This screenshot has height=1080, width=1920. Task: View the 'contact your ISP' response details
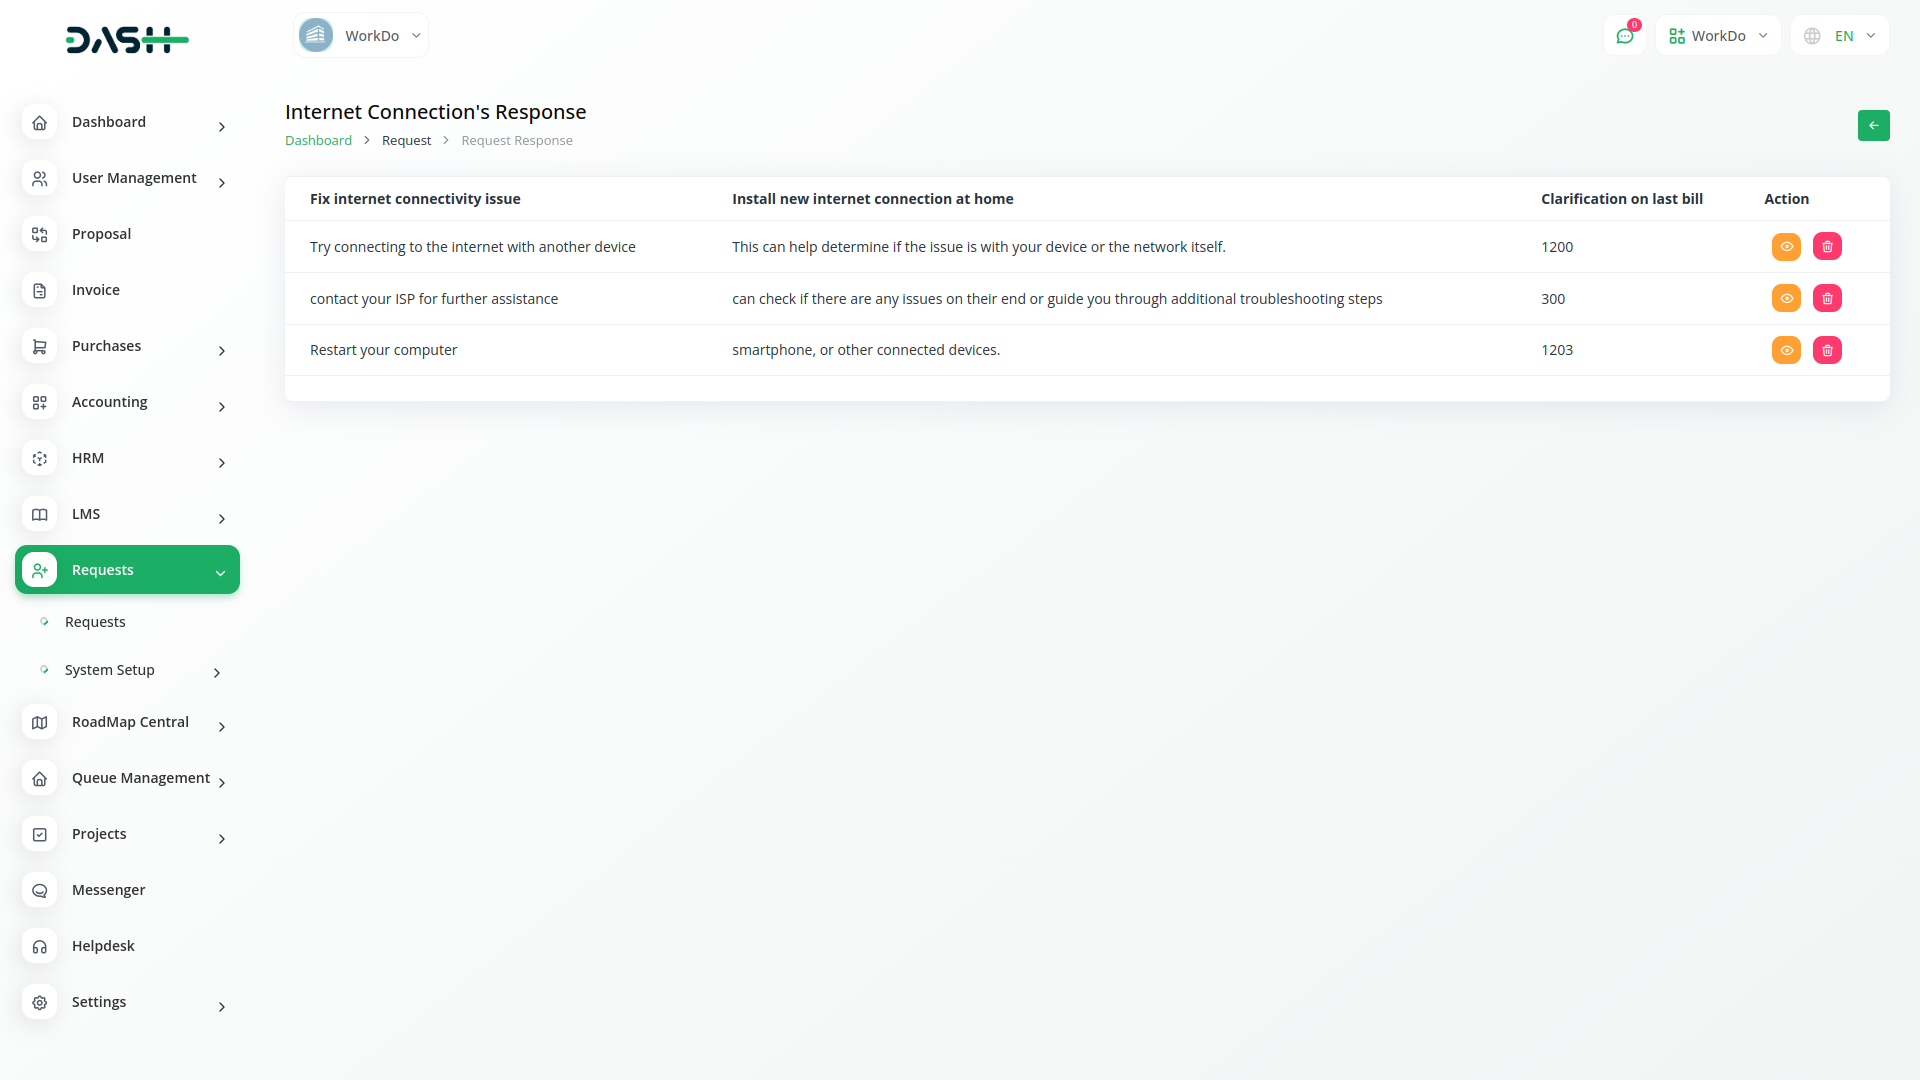coord(1786,299)
